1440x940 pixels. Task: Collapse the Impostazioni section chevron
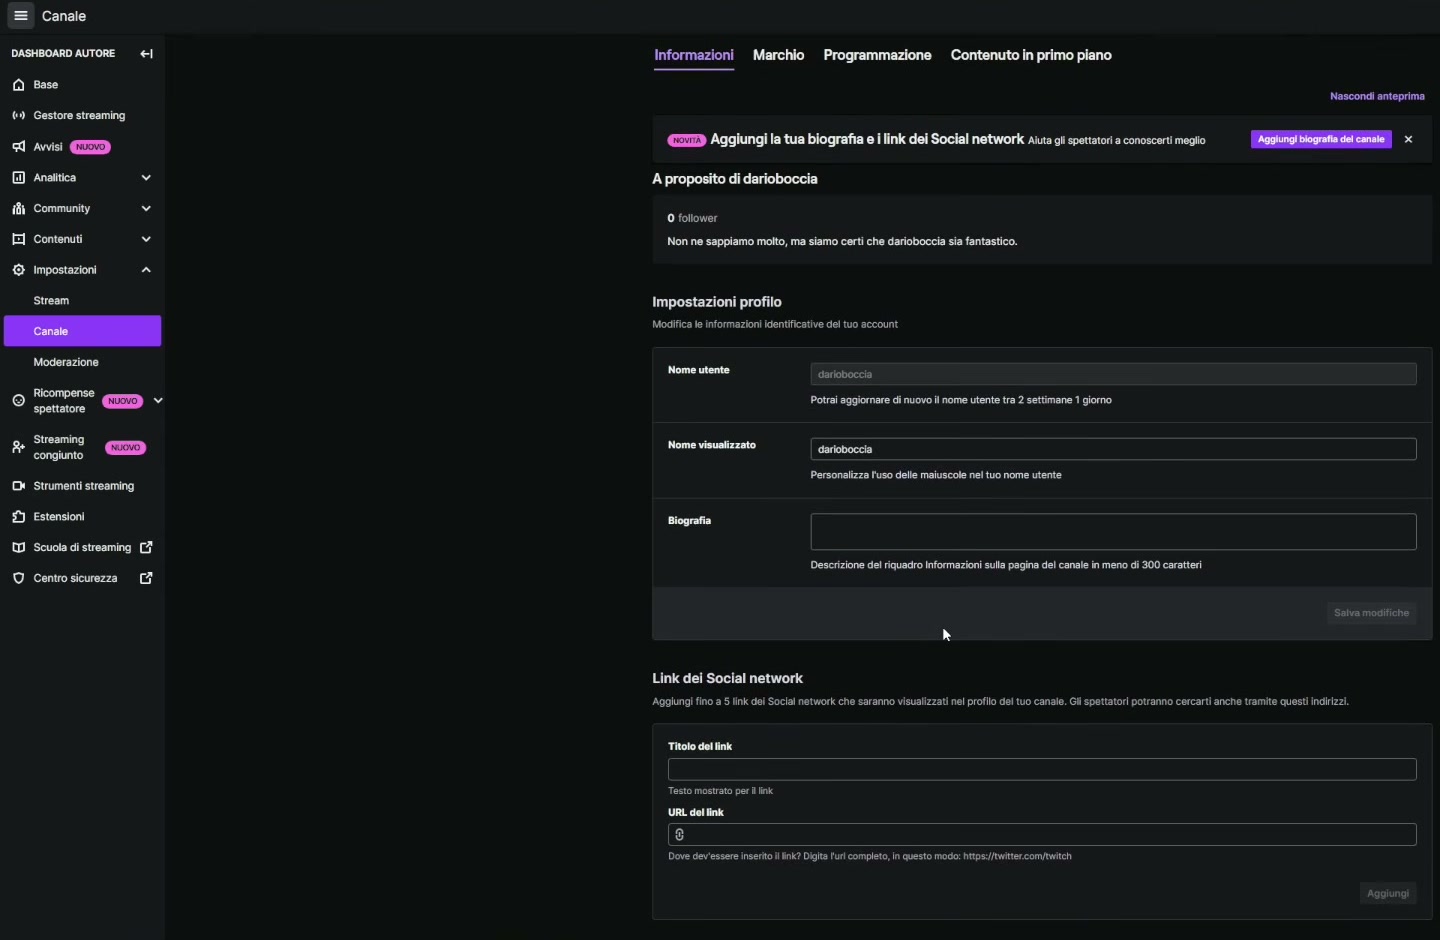(x=146, y=270)
